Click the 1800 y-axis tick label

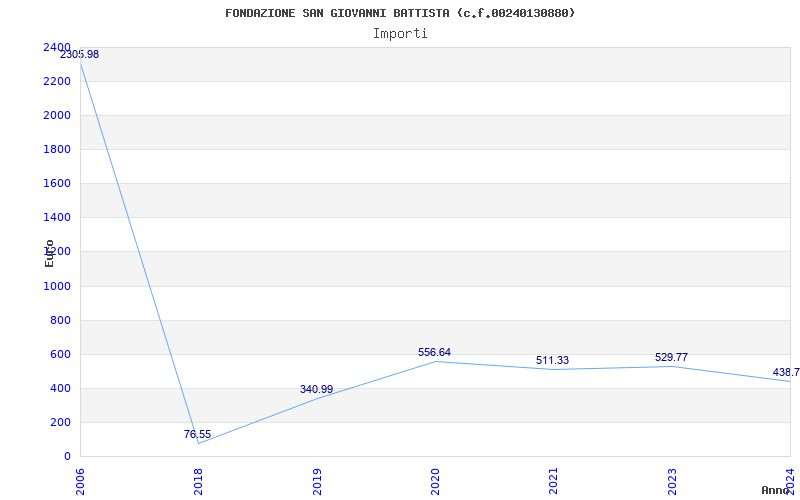pyautogui.click(x=57, y=149)
